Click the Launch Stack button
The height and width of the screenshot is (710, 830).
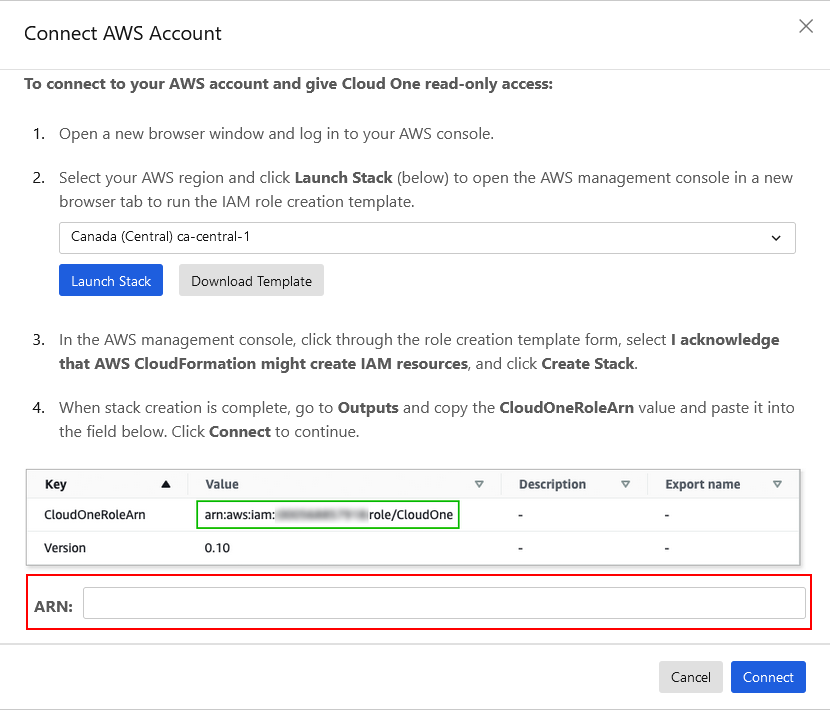(x=111, y=280)
